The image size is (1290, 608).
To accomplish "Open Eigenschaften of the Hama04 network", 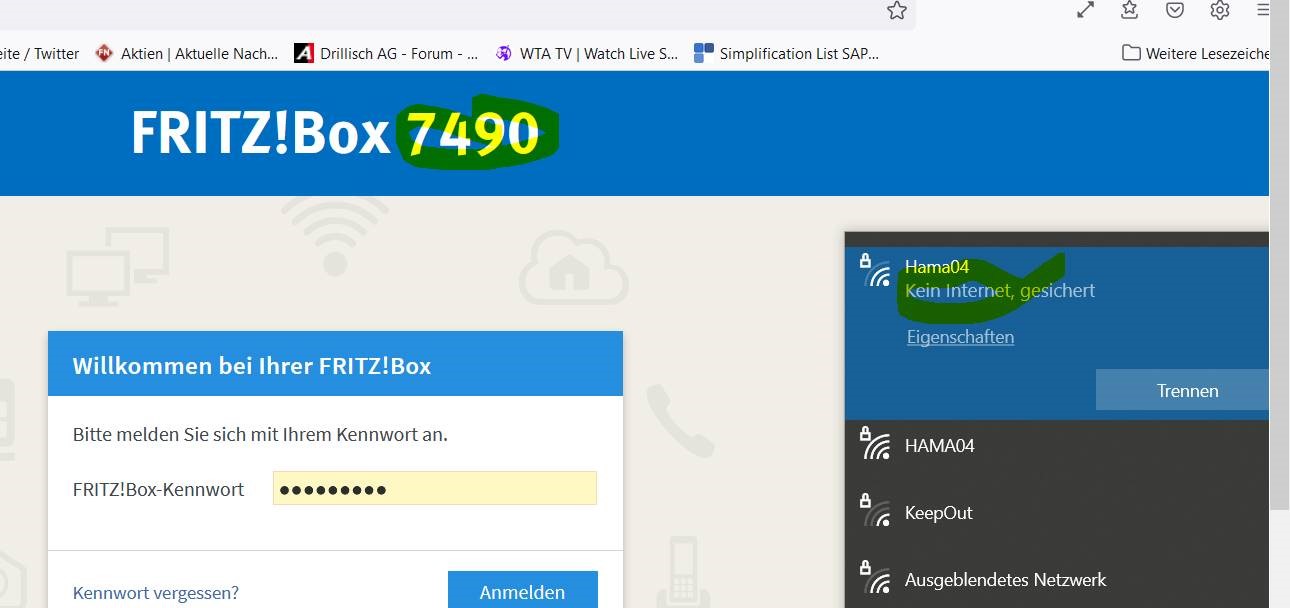I will pyautogui.click(x=960, y=337).
